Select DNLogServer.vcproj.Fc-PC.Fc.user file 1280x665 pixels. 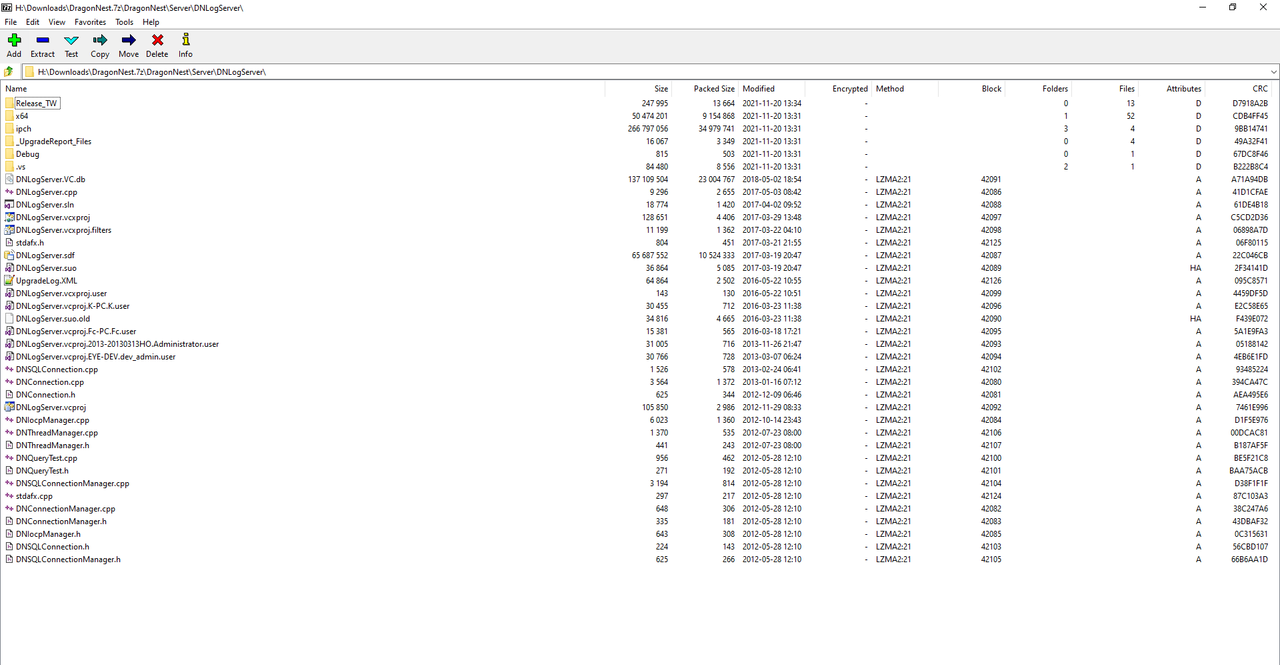click(75, 331)
